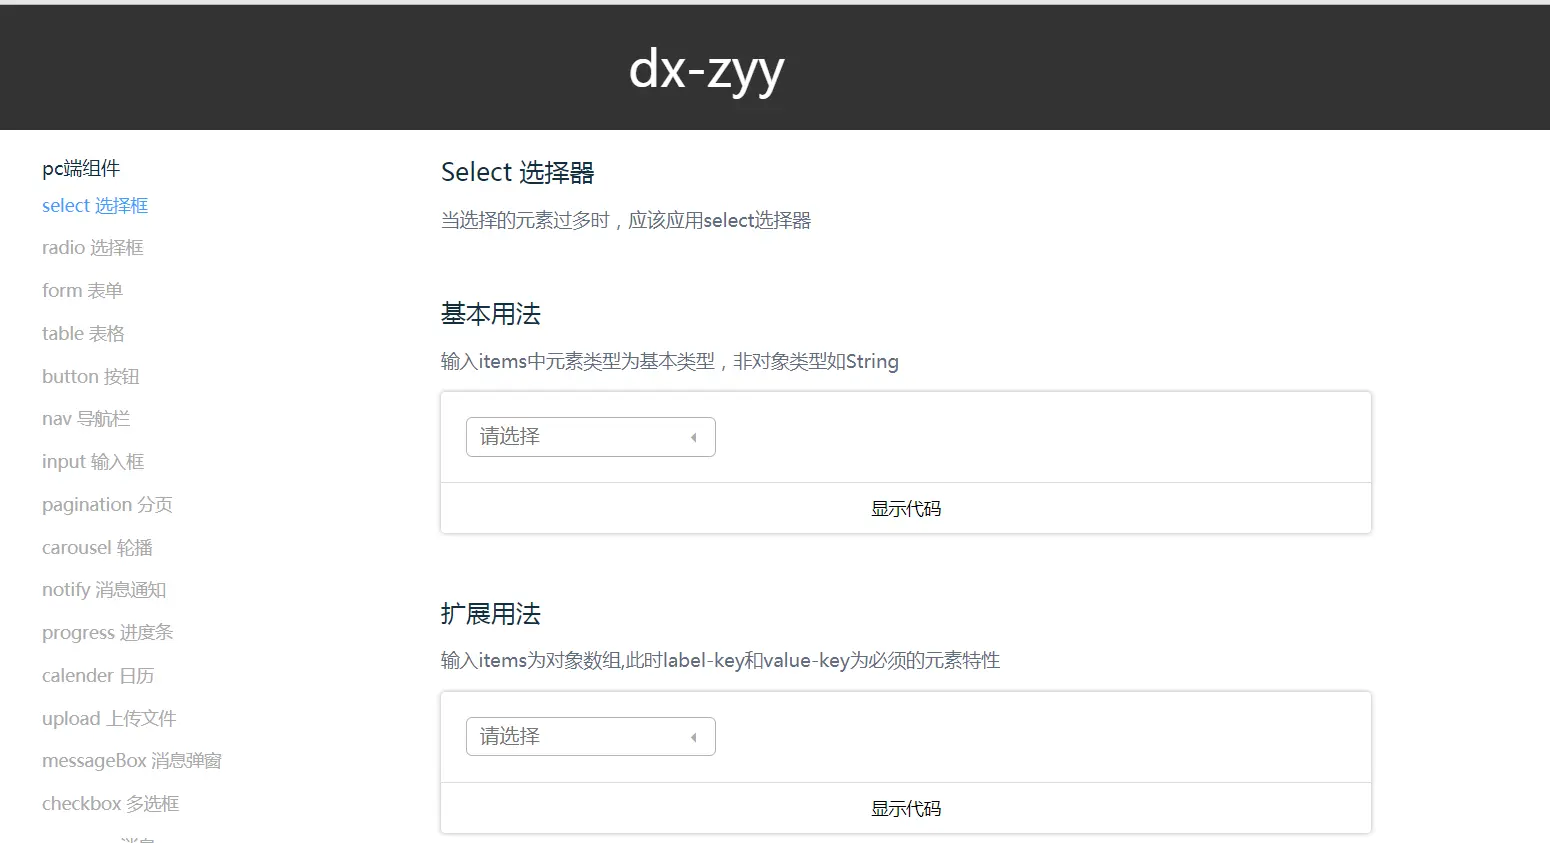Image resolution: width=1550 pixels, height=843 pixels.
Task: Open pagination 分页 page
Action: pos(107,505)
